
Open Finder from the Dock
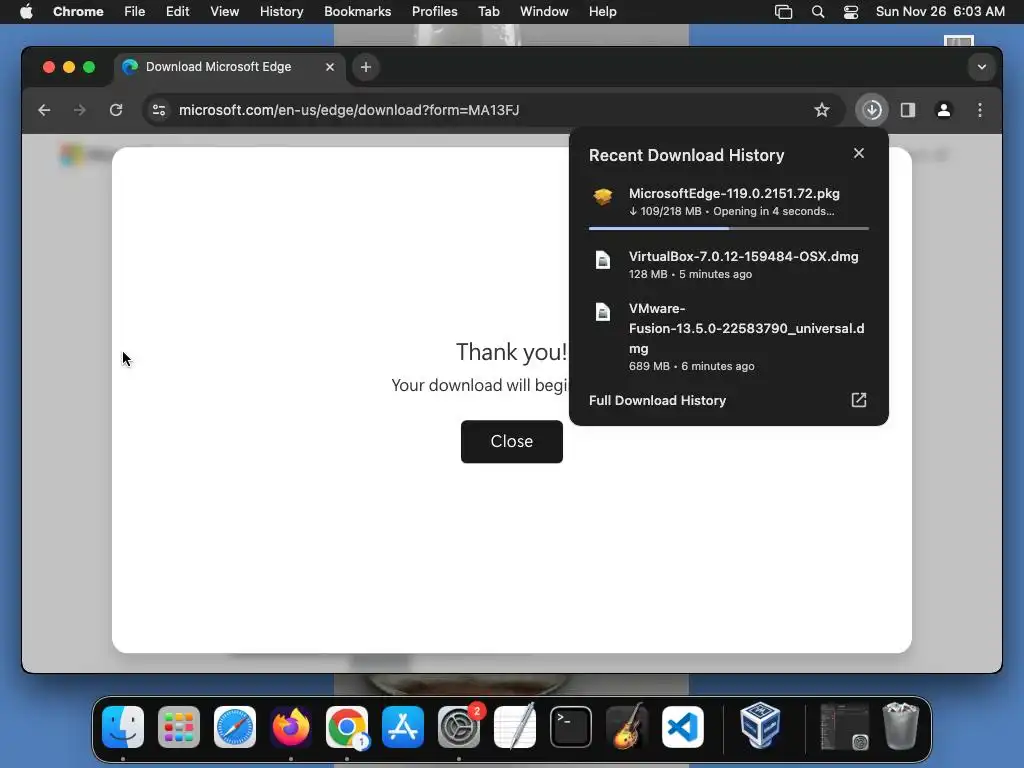tap(123, 727)
